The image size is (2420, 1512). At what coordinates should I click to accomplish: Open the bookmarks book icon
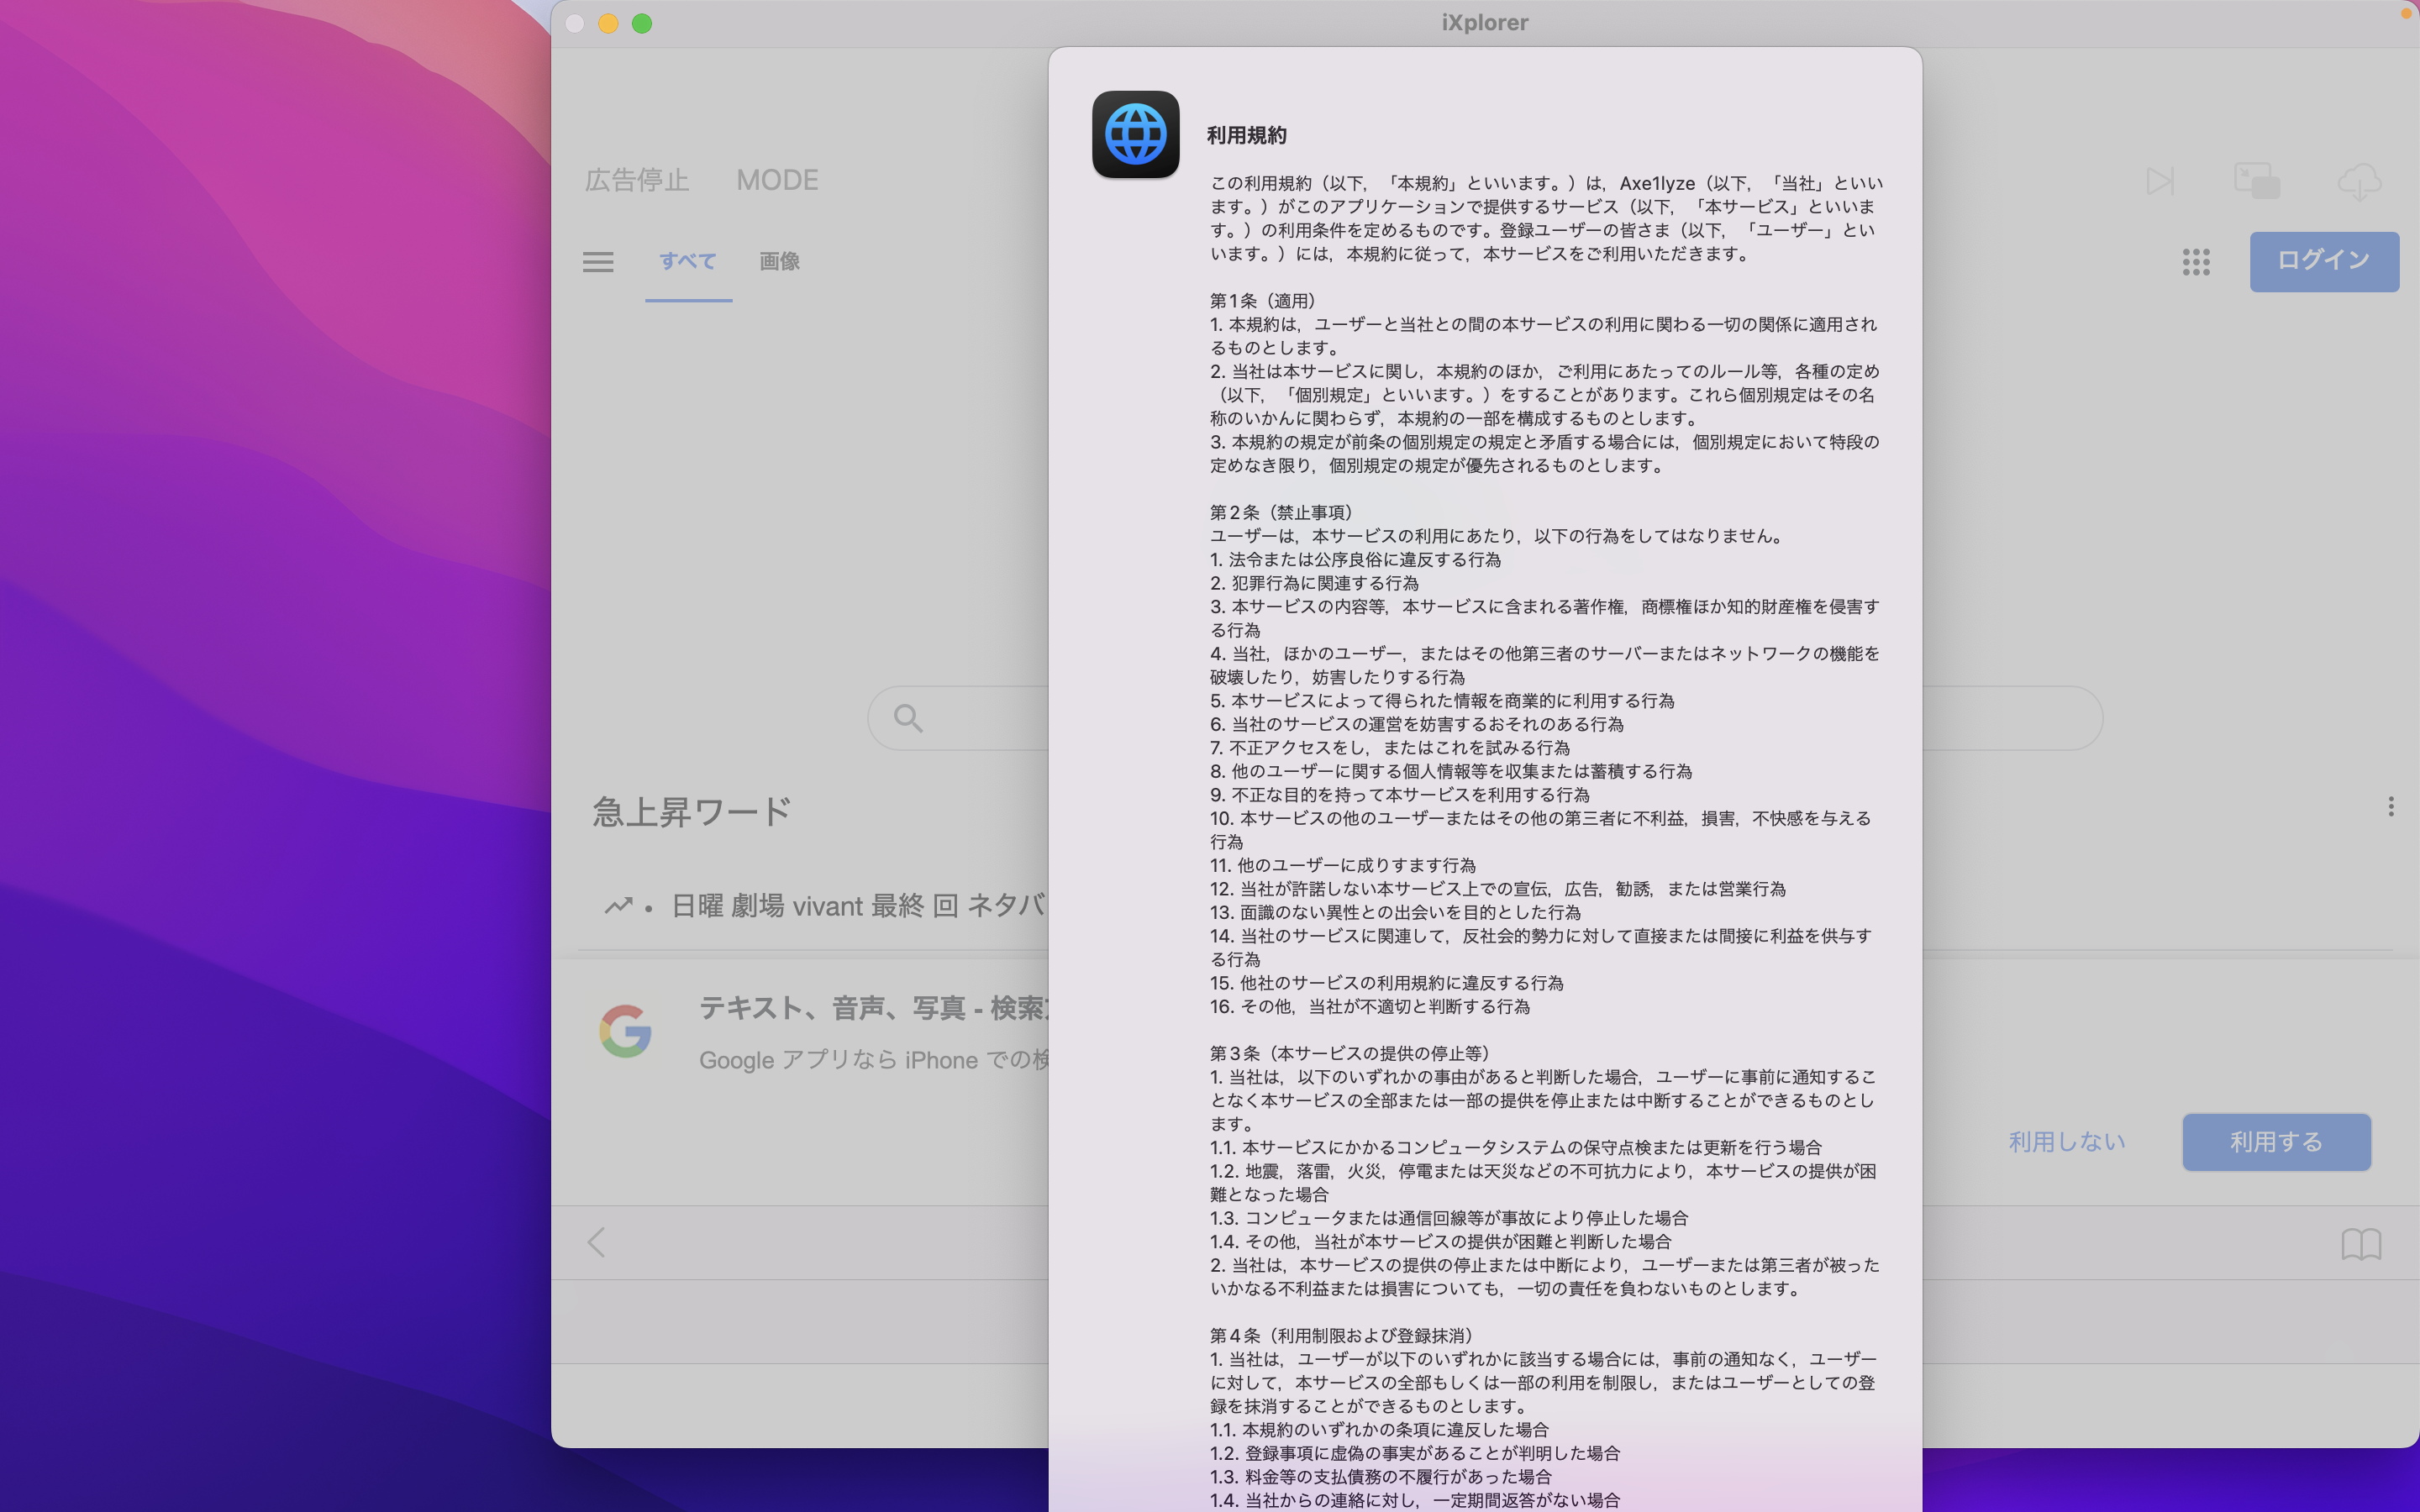2361,1244
